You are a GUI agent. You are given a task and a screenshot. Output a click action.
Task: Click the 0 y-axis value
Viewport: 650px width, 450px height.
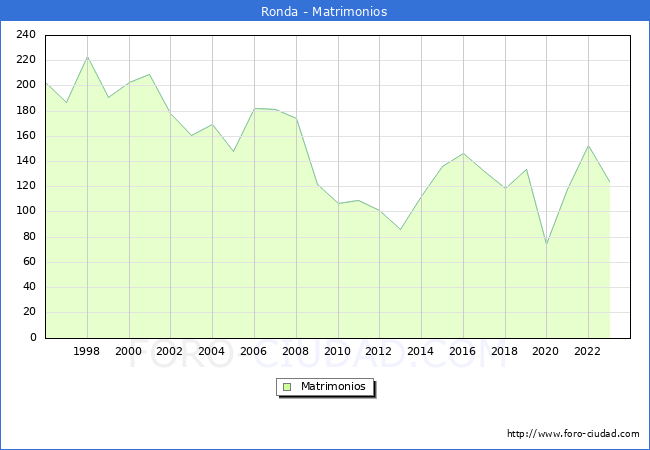(33, 338)
